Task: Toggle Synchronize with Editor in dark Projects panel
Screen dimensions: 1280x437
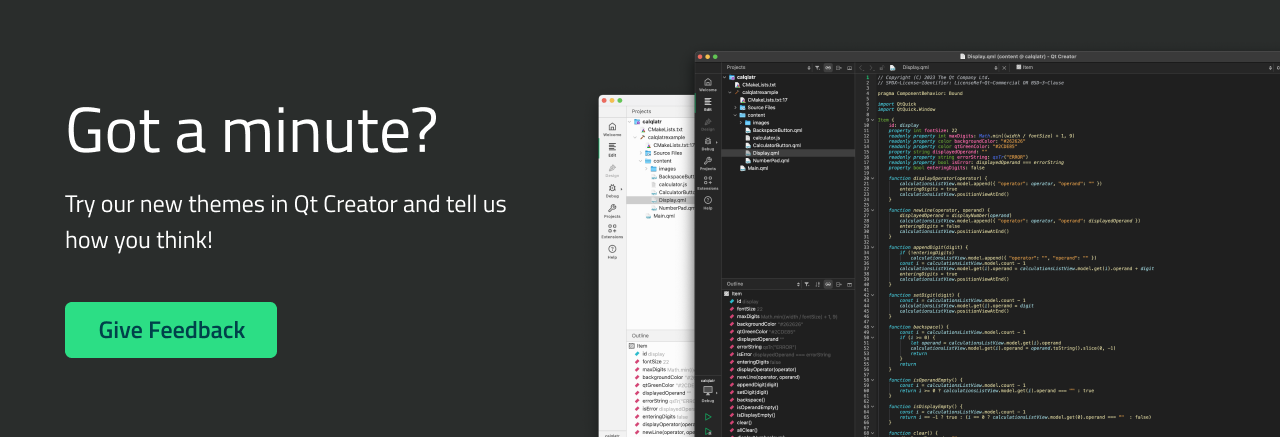Action: click(x=828, y=67)
